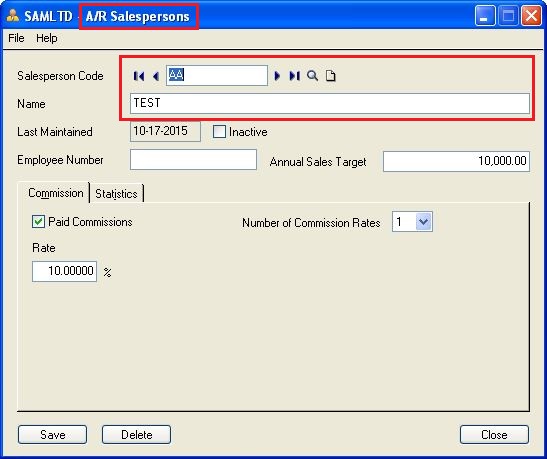Save the salesperson record
Screen dimensions: 547x459
tap(52, 435)
